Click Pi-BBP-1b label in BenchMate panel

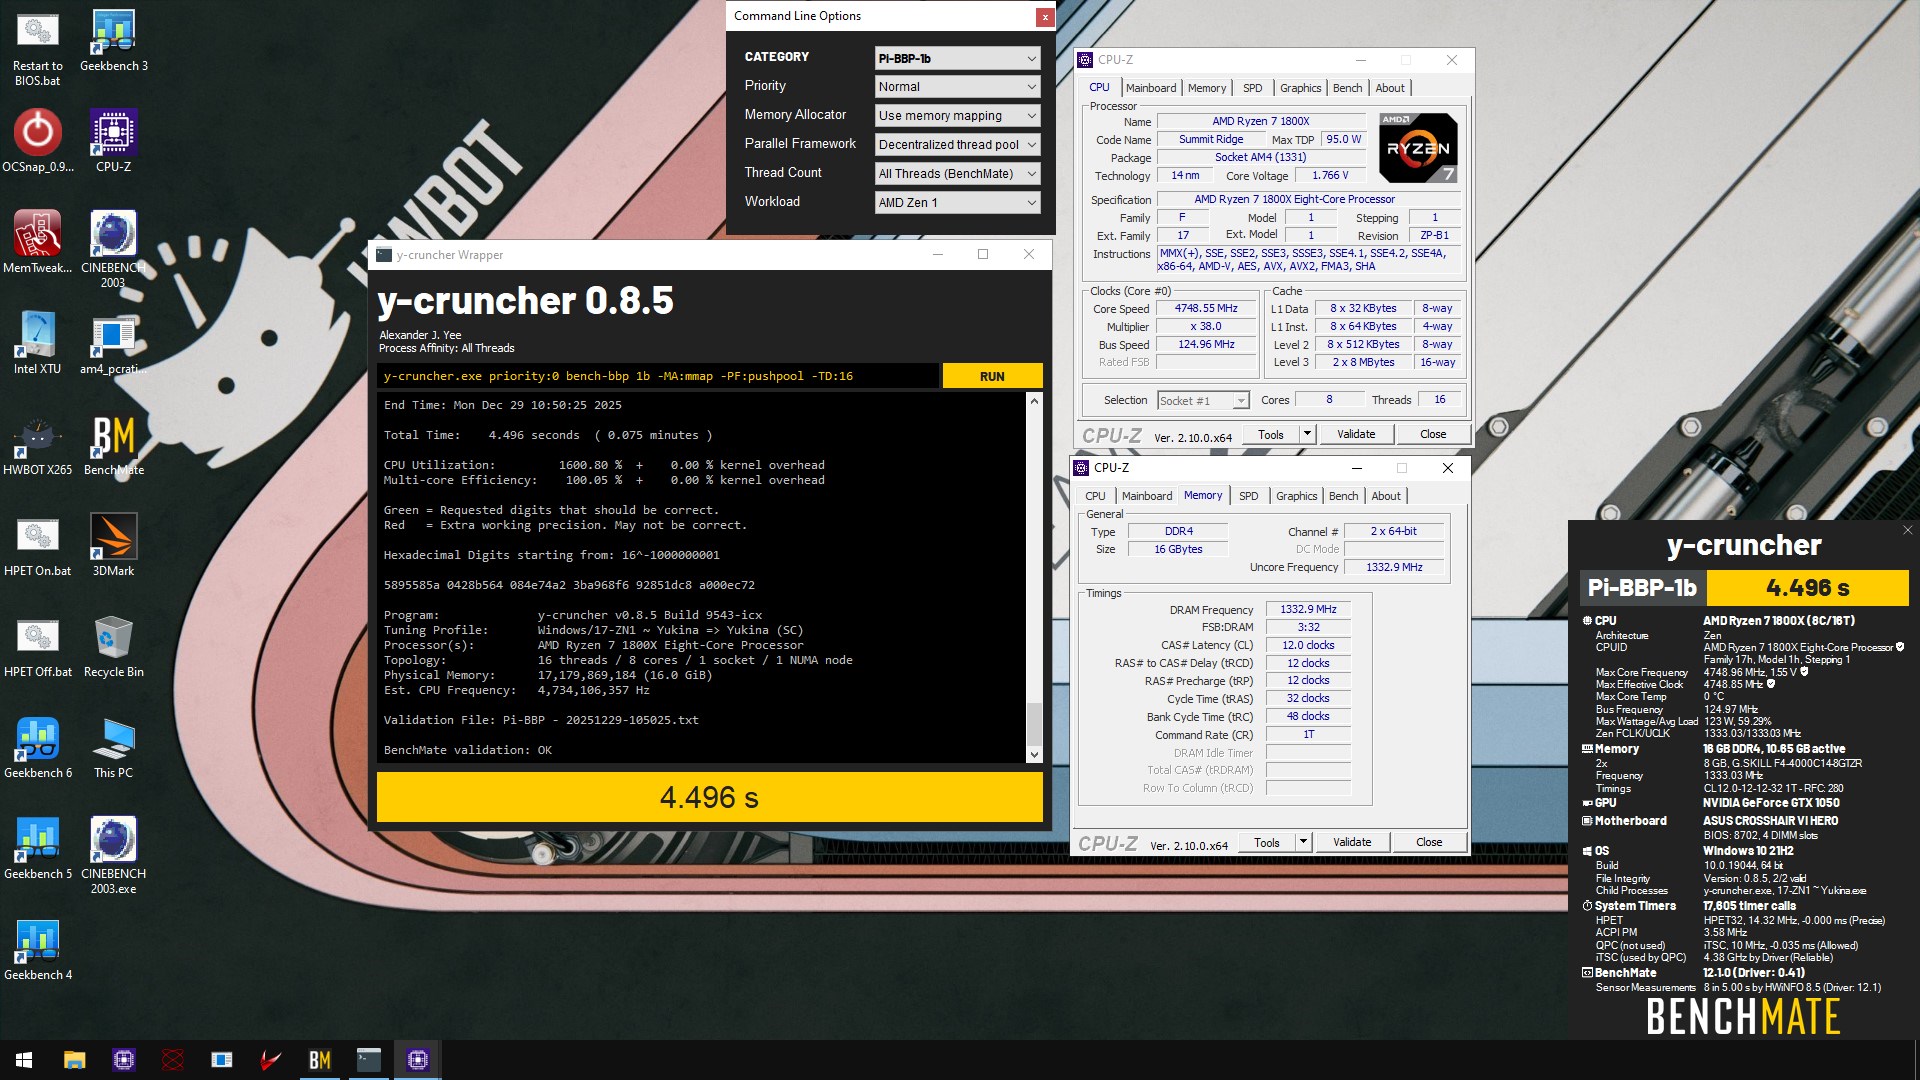1642,588
